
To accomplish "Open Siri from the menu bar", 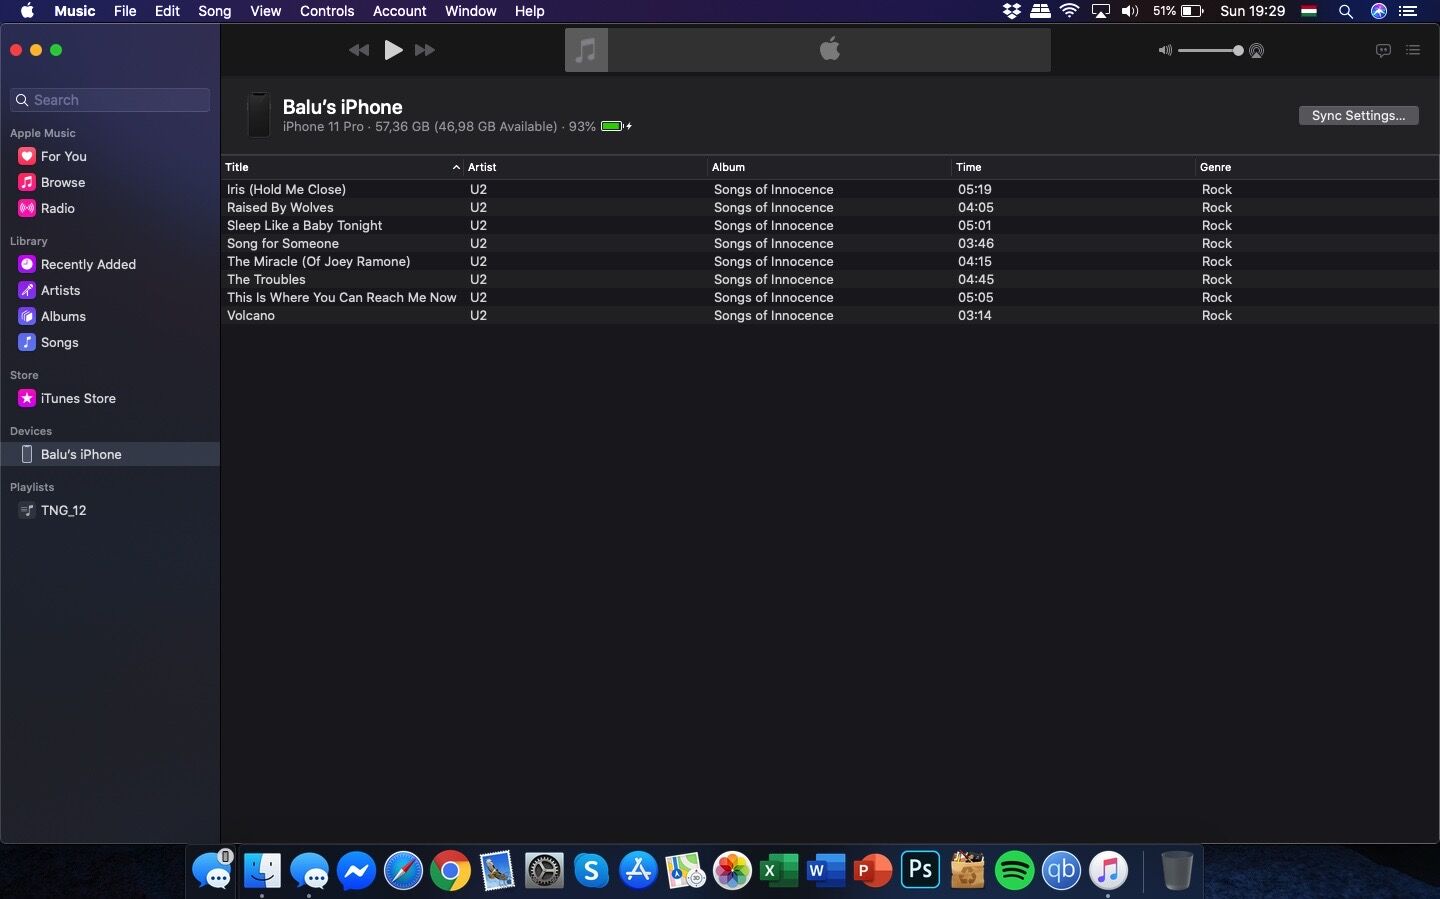I will (1379, 11).
